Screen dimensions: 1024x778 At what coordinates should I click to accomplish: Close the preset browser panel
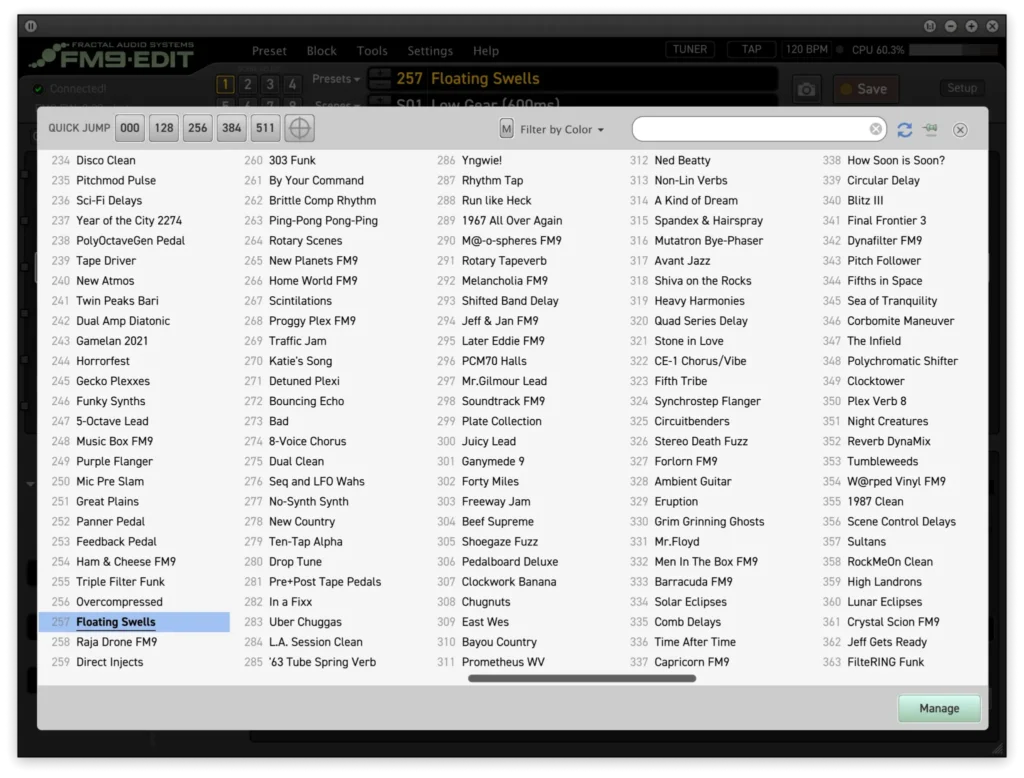coord(960,130)
